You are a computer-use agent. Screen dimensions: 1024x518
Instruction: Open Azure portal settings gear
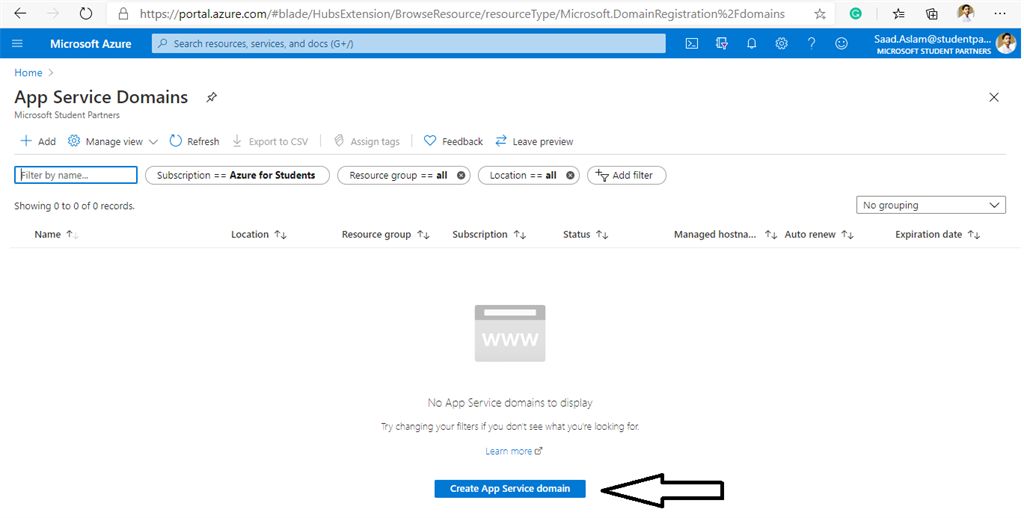pyautogui.click(x=781, y=44)
